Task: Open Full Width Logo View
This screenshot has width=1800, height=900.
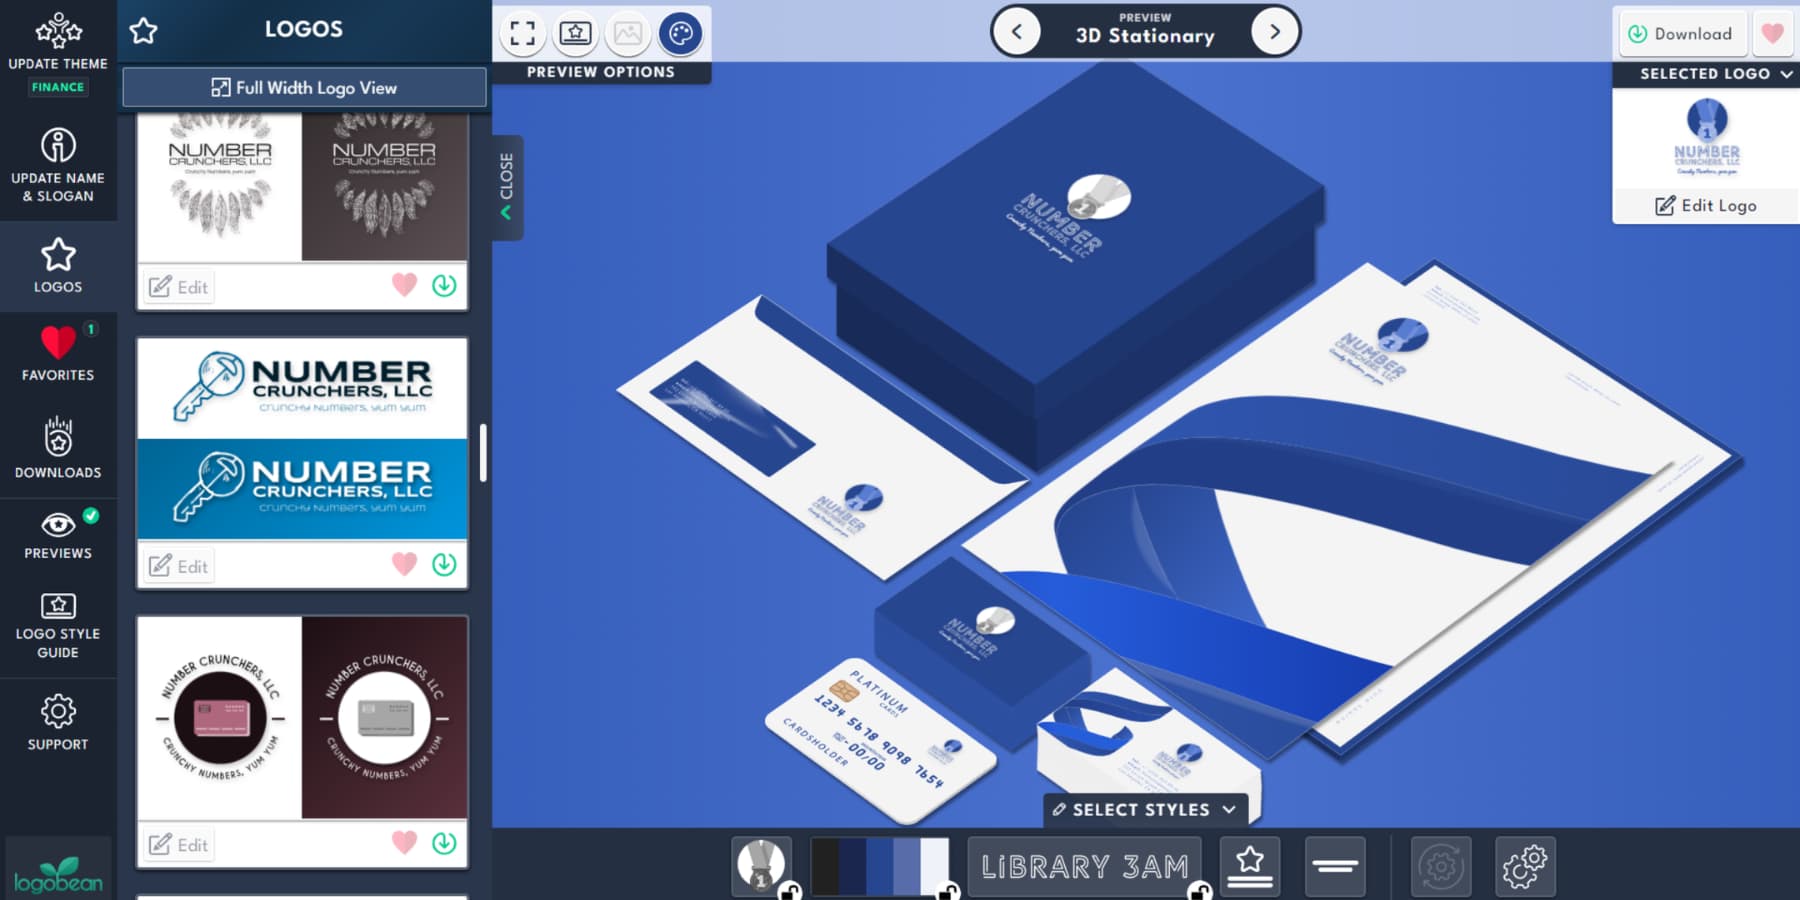Action: pyautogui.click(x=303, y=87)
